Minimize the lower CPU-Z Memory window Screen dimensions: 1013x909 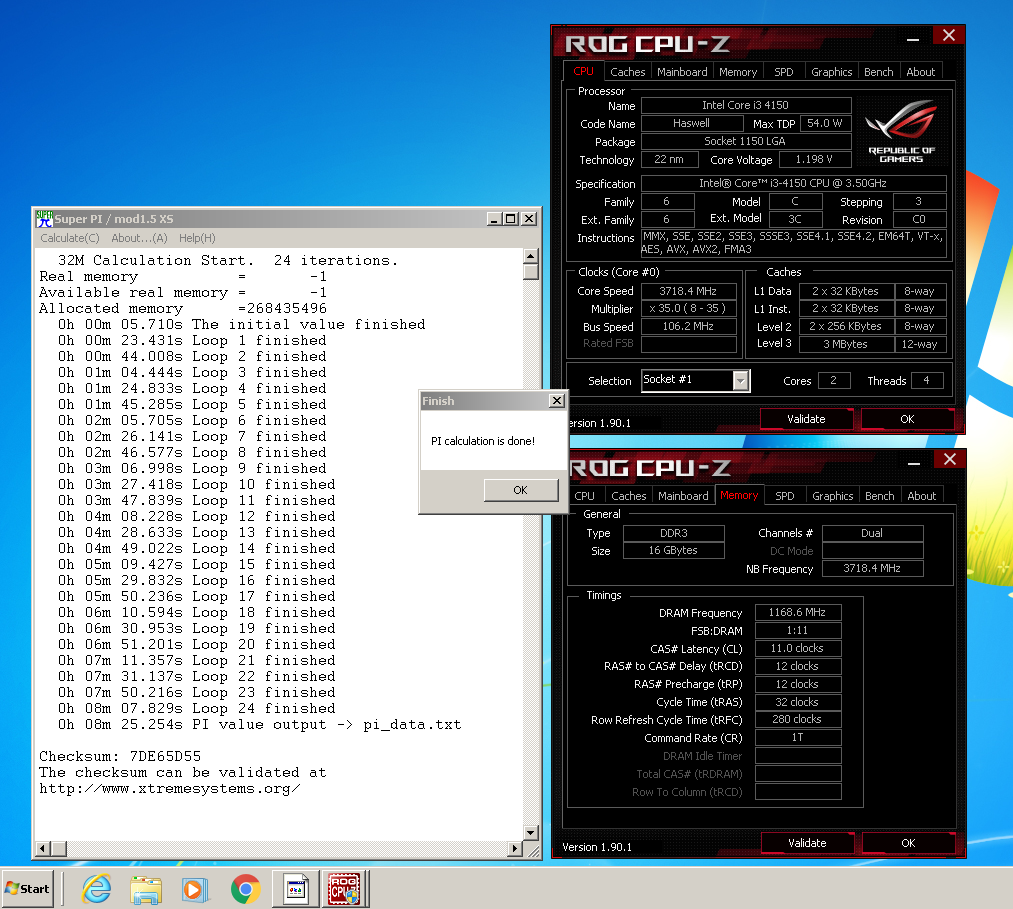[x=914, y=463]
